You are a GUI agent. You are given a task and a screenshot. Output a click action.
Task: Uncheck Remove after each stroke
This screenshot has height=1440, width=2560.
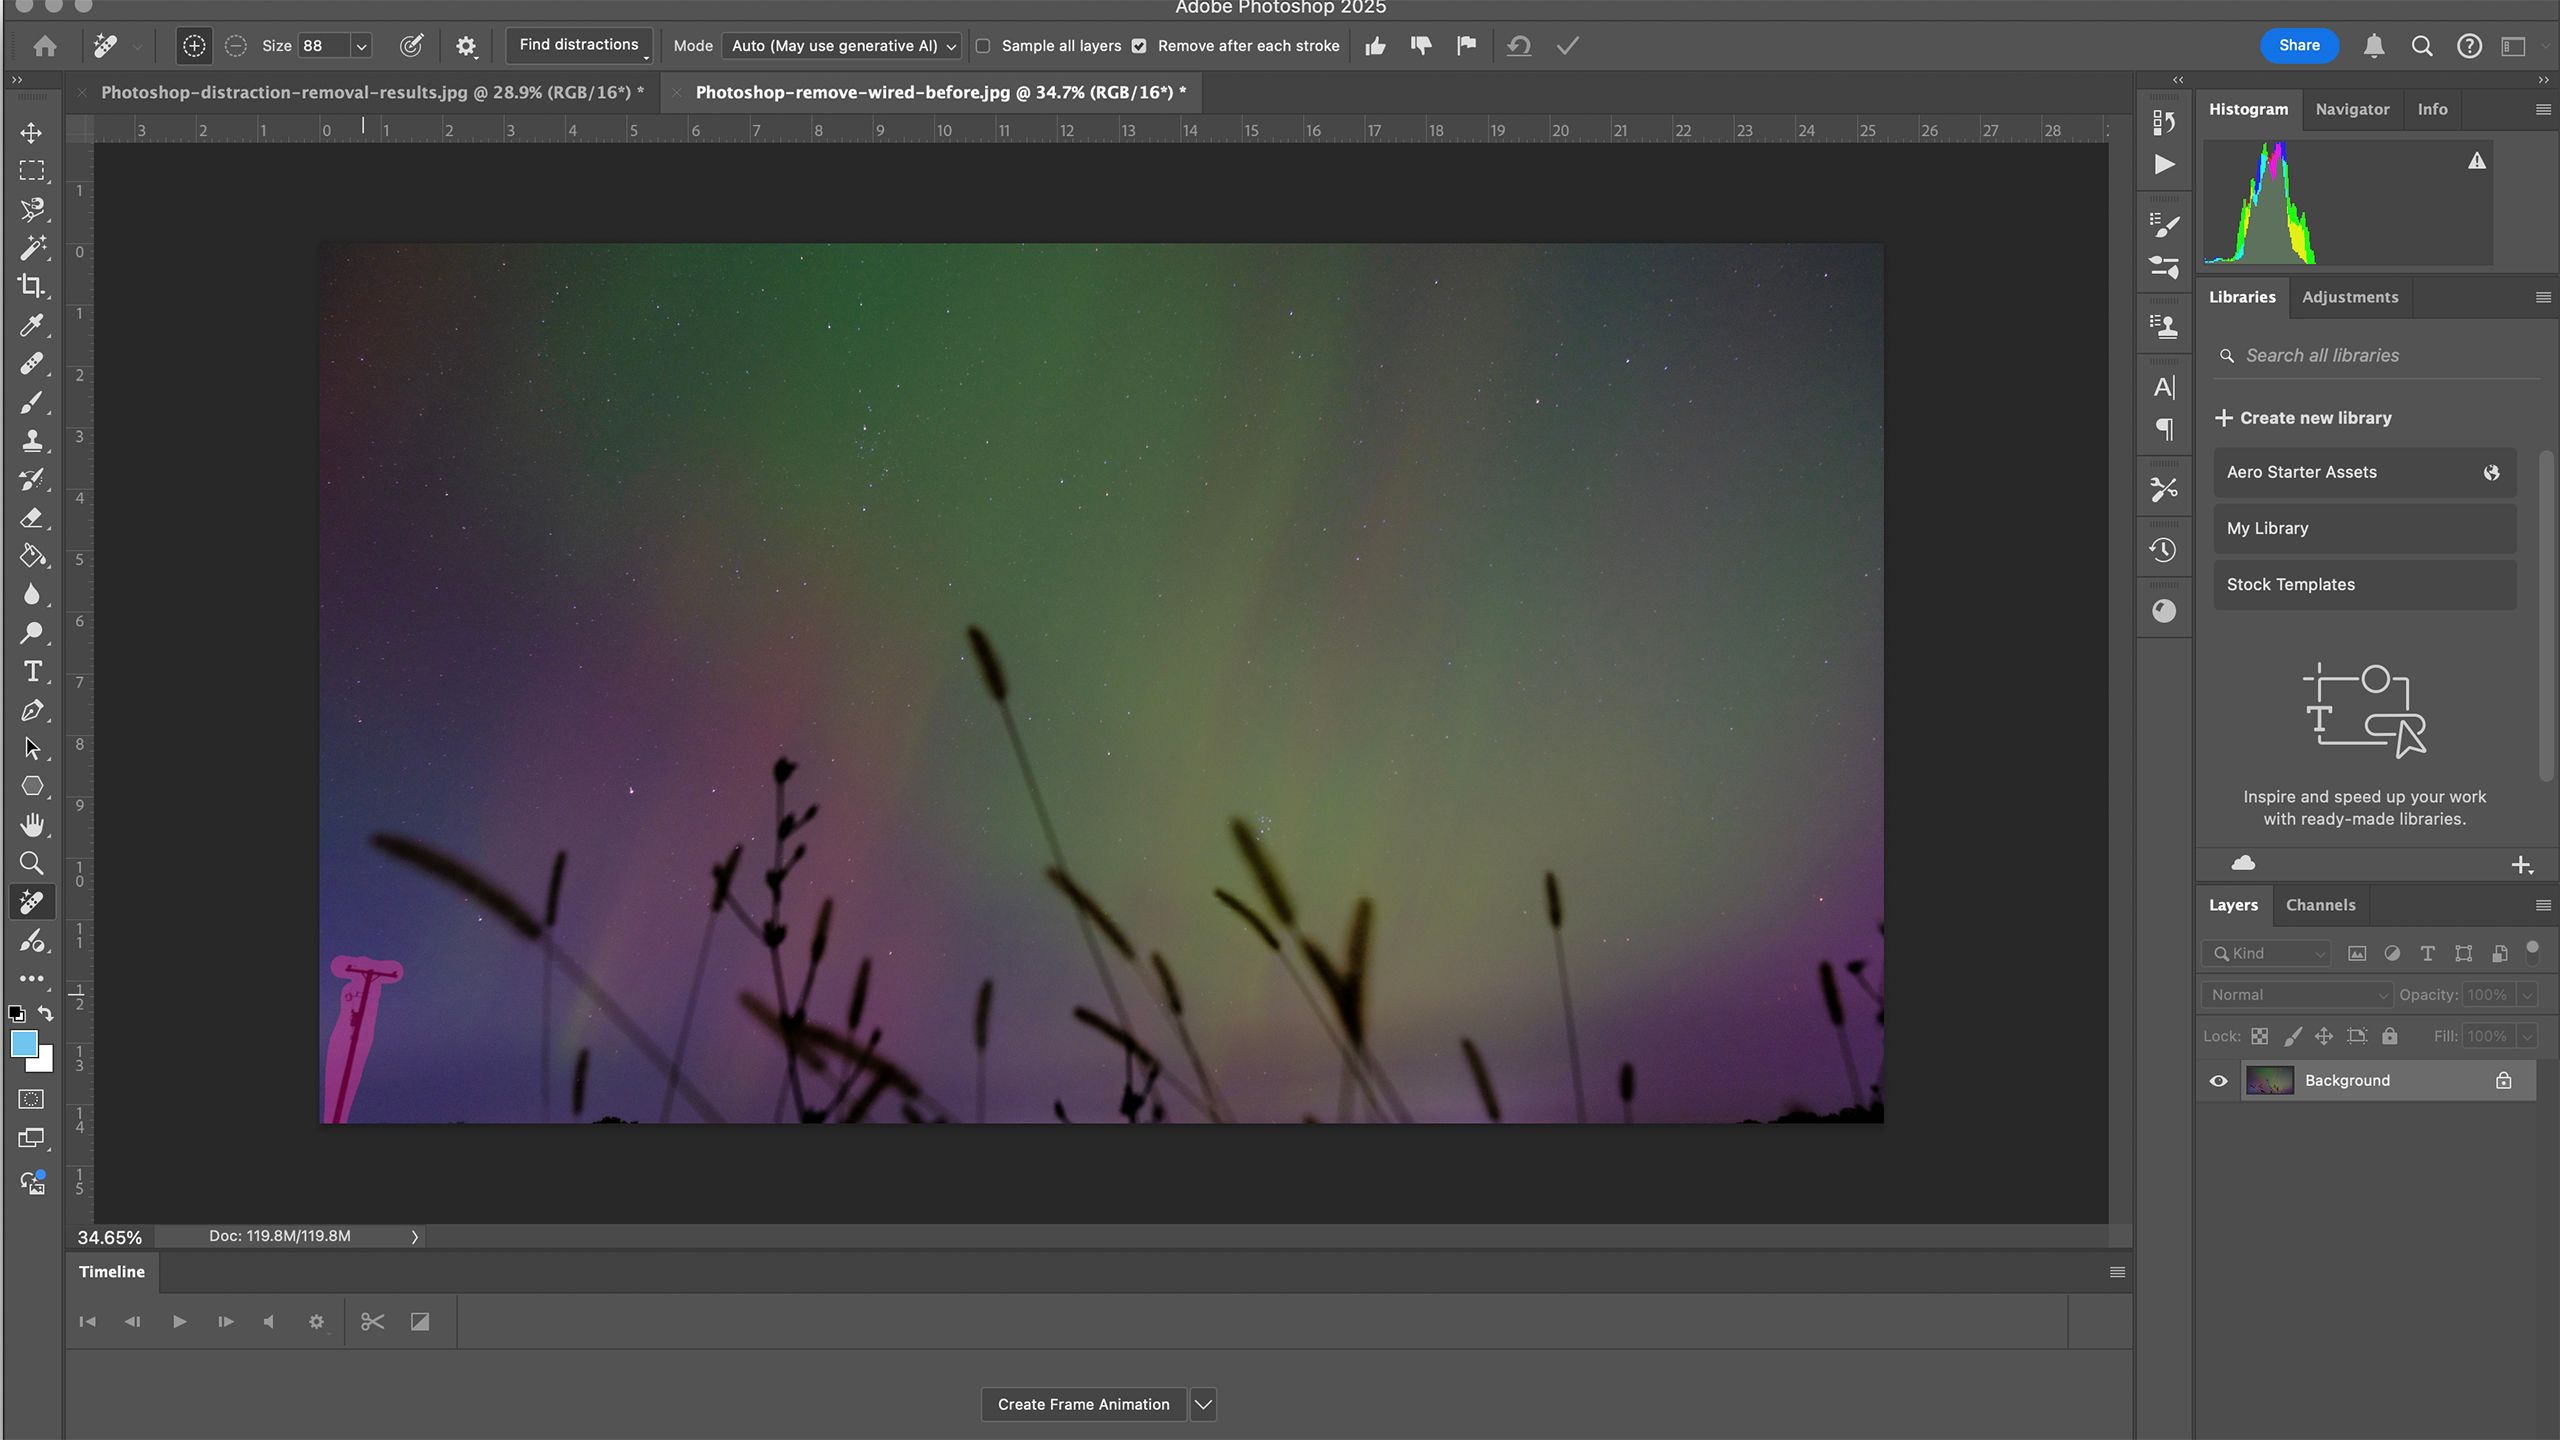(1139, 46)
